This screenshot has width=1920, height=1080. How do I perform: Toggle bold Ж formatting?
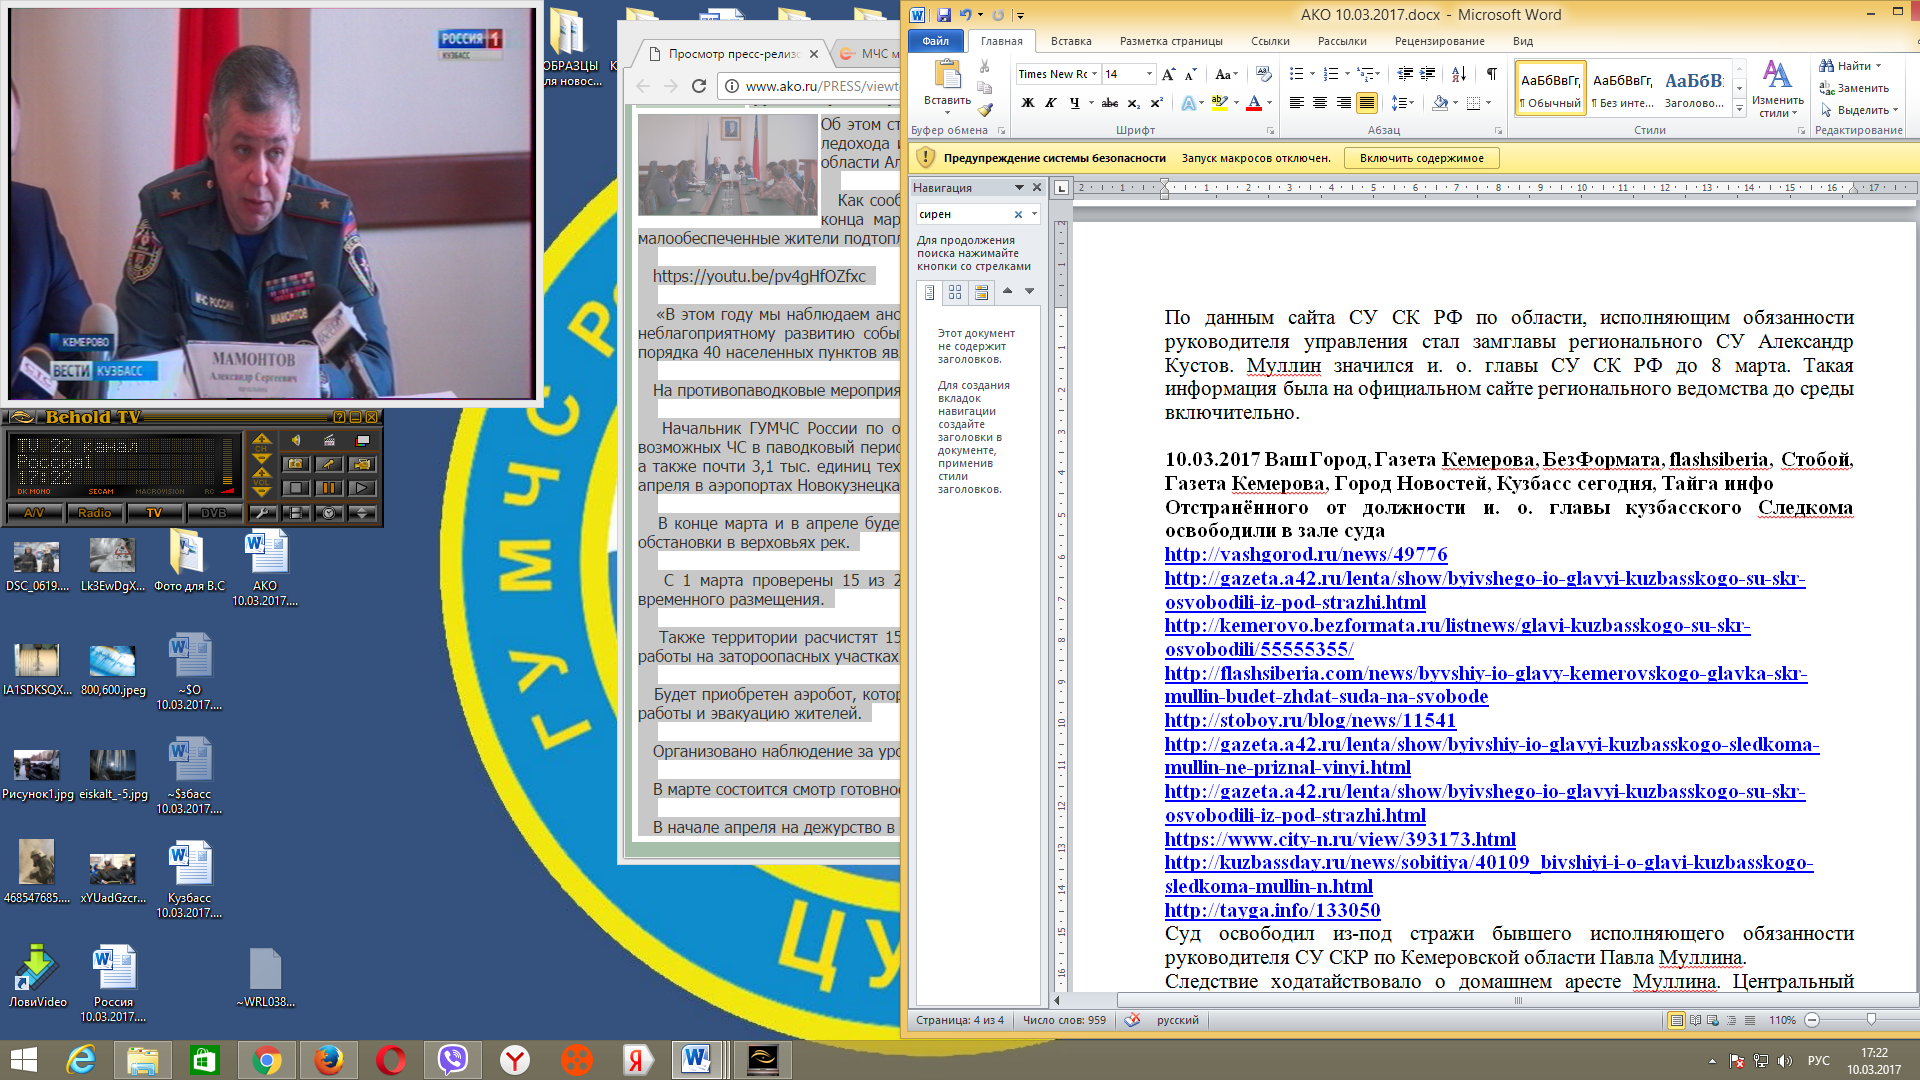tap(1027, 103)
